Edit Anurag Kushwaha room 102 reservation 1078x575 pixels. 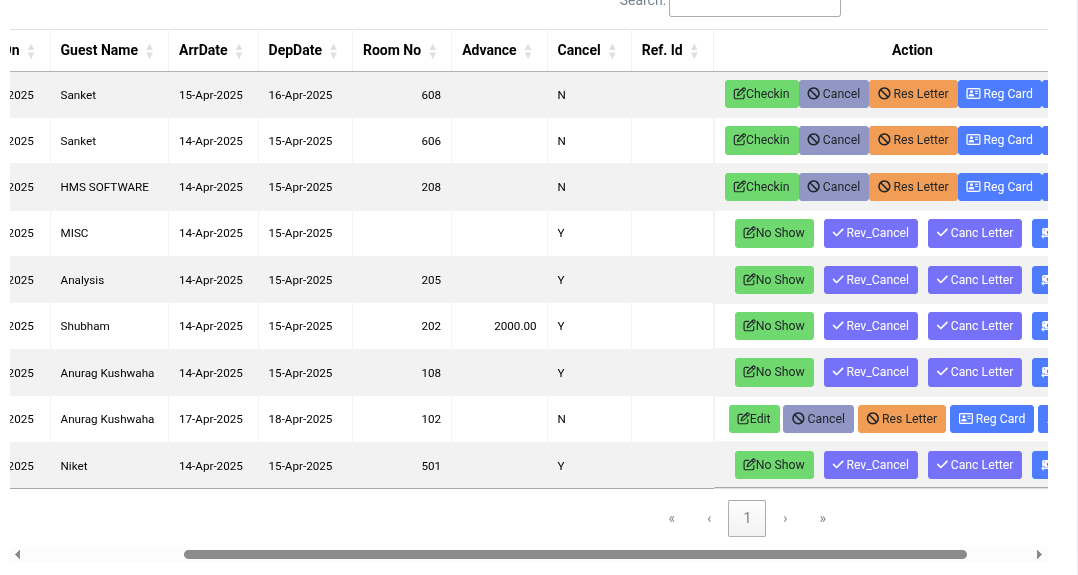pyautogui.click(x=754, y=419)
